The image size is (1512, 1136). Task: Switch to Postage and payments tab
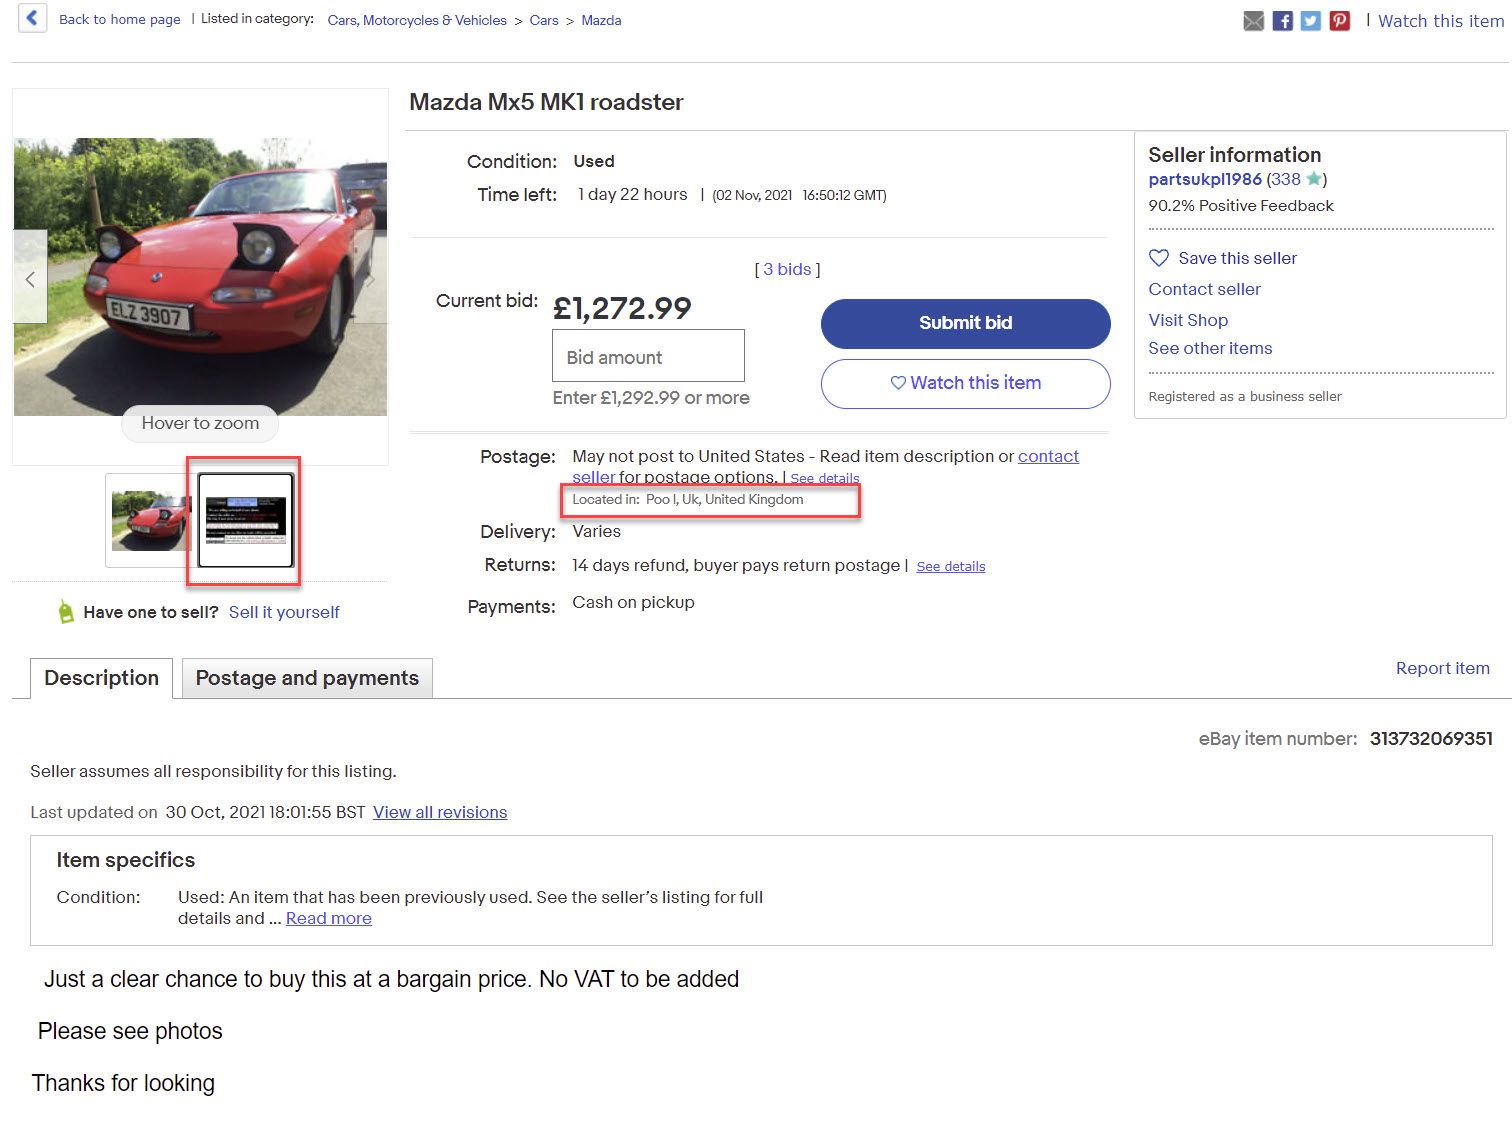pyautogui.click(x=307, y=678)
